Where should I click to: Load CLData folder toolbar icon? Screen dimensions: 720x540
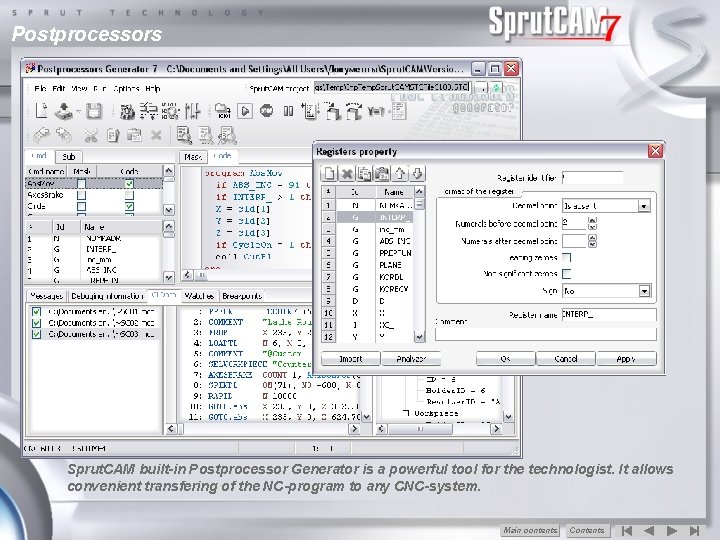tap(223, 111)
